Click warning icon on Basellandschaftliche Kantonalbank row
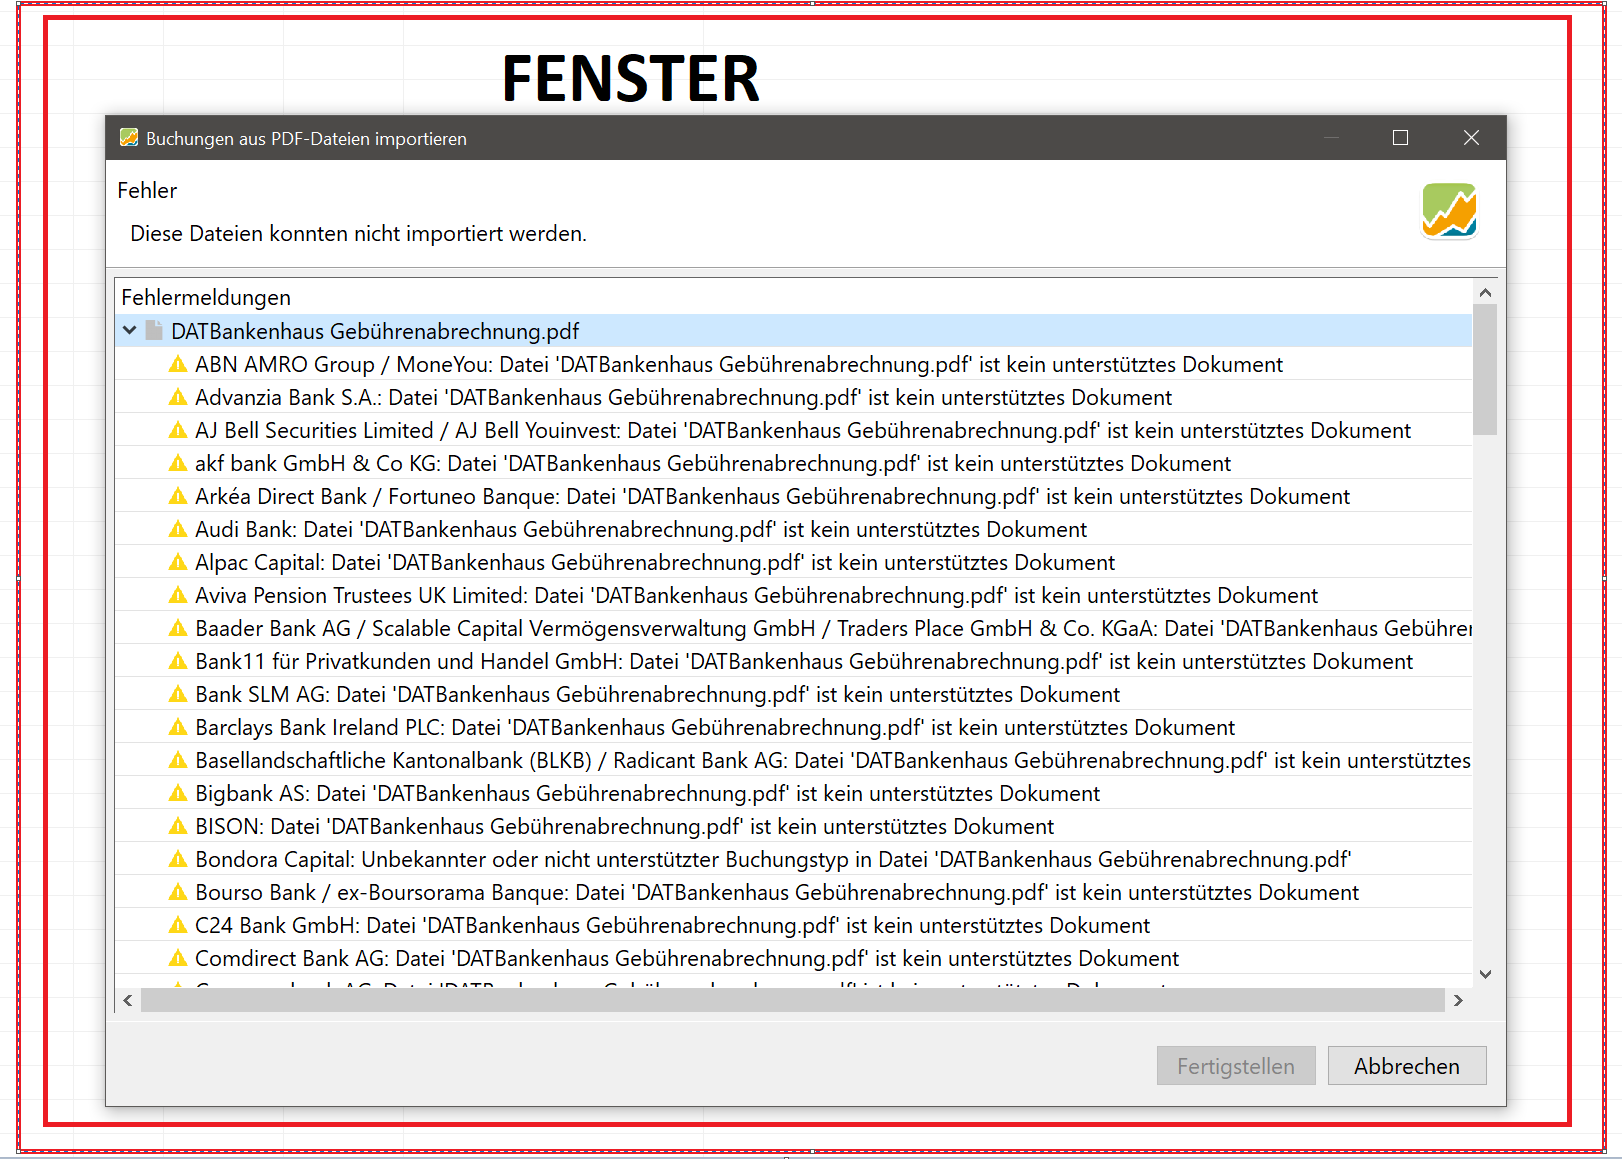Screen dimensions: 1622x1159 178,760
